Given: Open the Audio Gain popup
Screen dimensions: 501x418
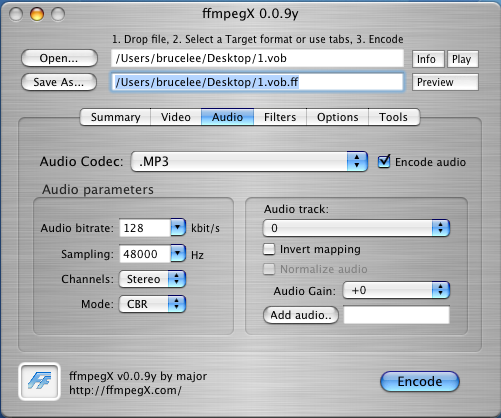Looking at the screenshot, I should click(x=396, y=290).
